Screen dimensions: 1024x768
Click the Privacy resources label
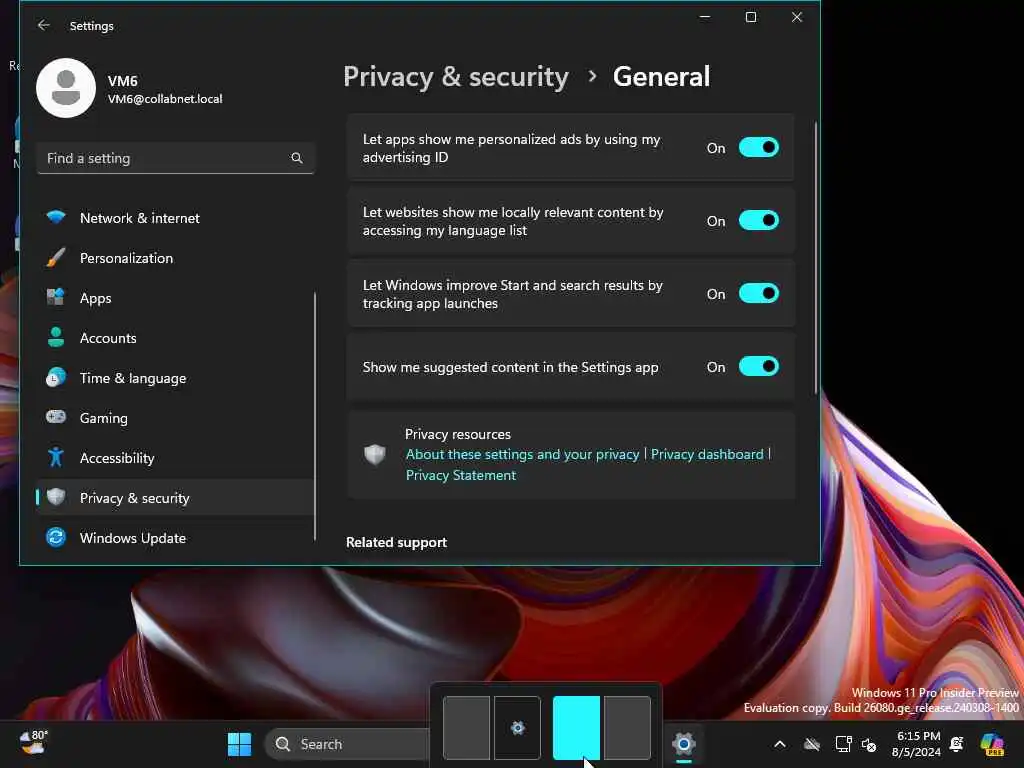tap(458, 434)
